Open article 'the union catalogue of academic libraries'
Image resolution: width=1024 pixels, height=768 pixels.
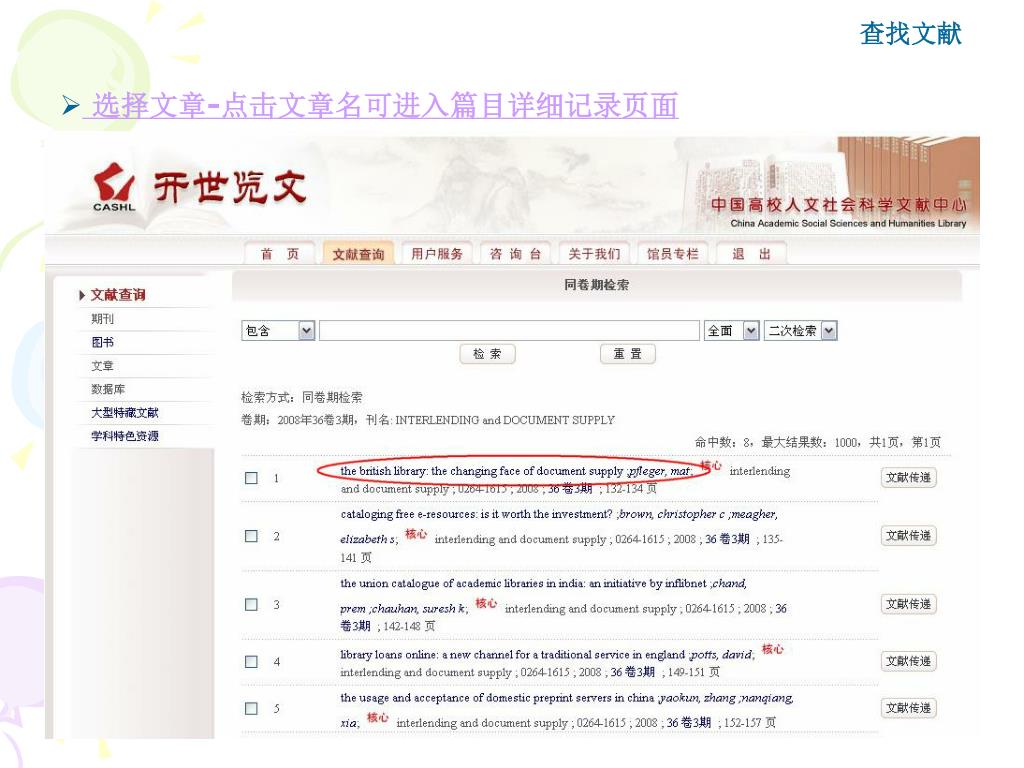(x=523, y=583)
